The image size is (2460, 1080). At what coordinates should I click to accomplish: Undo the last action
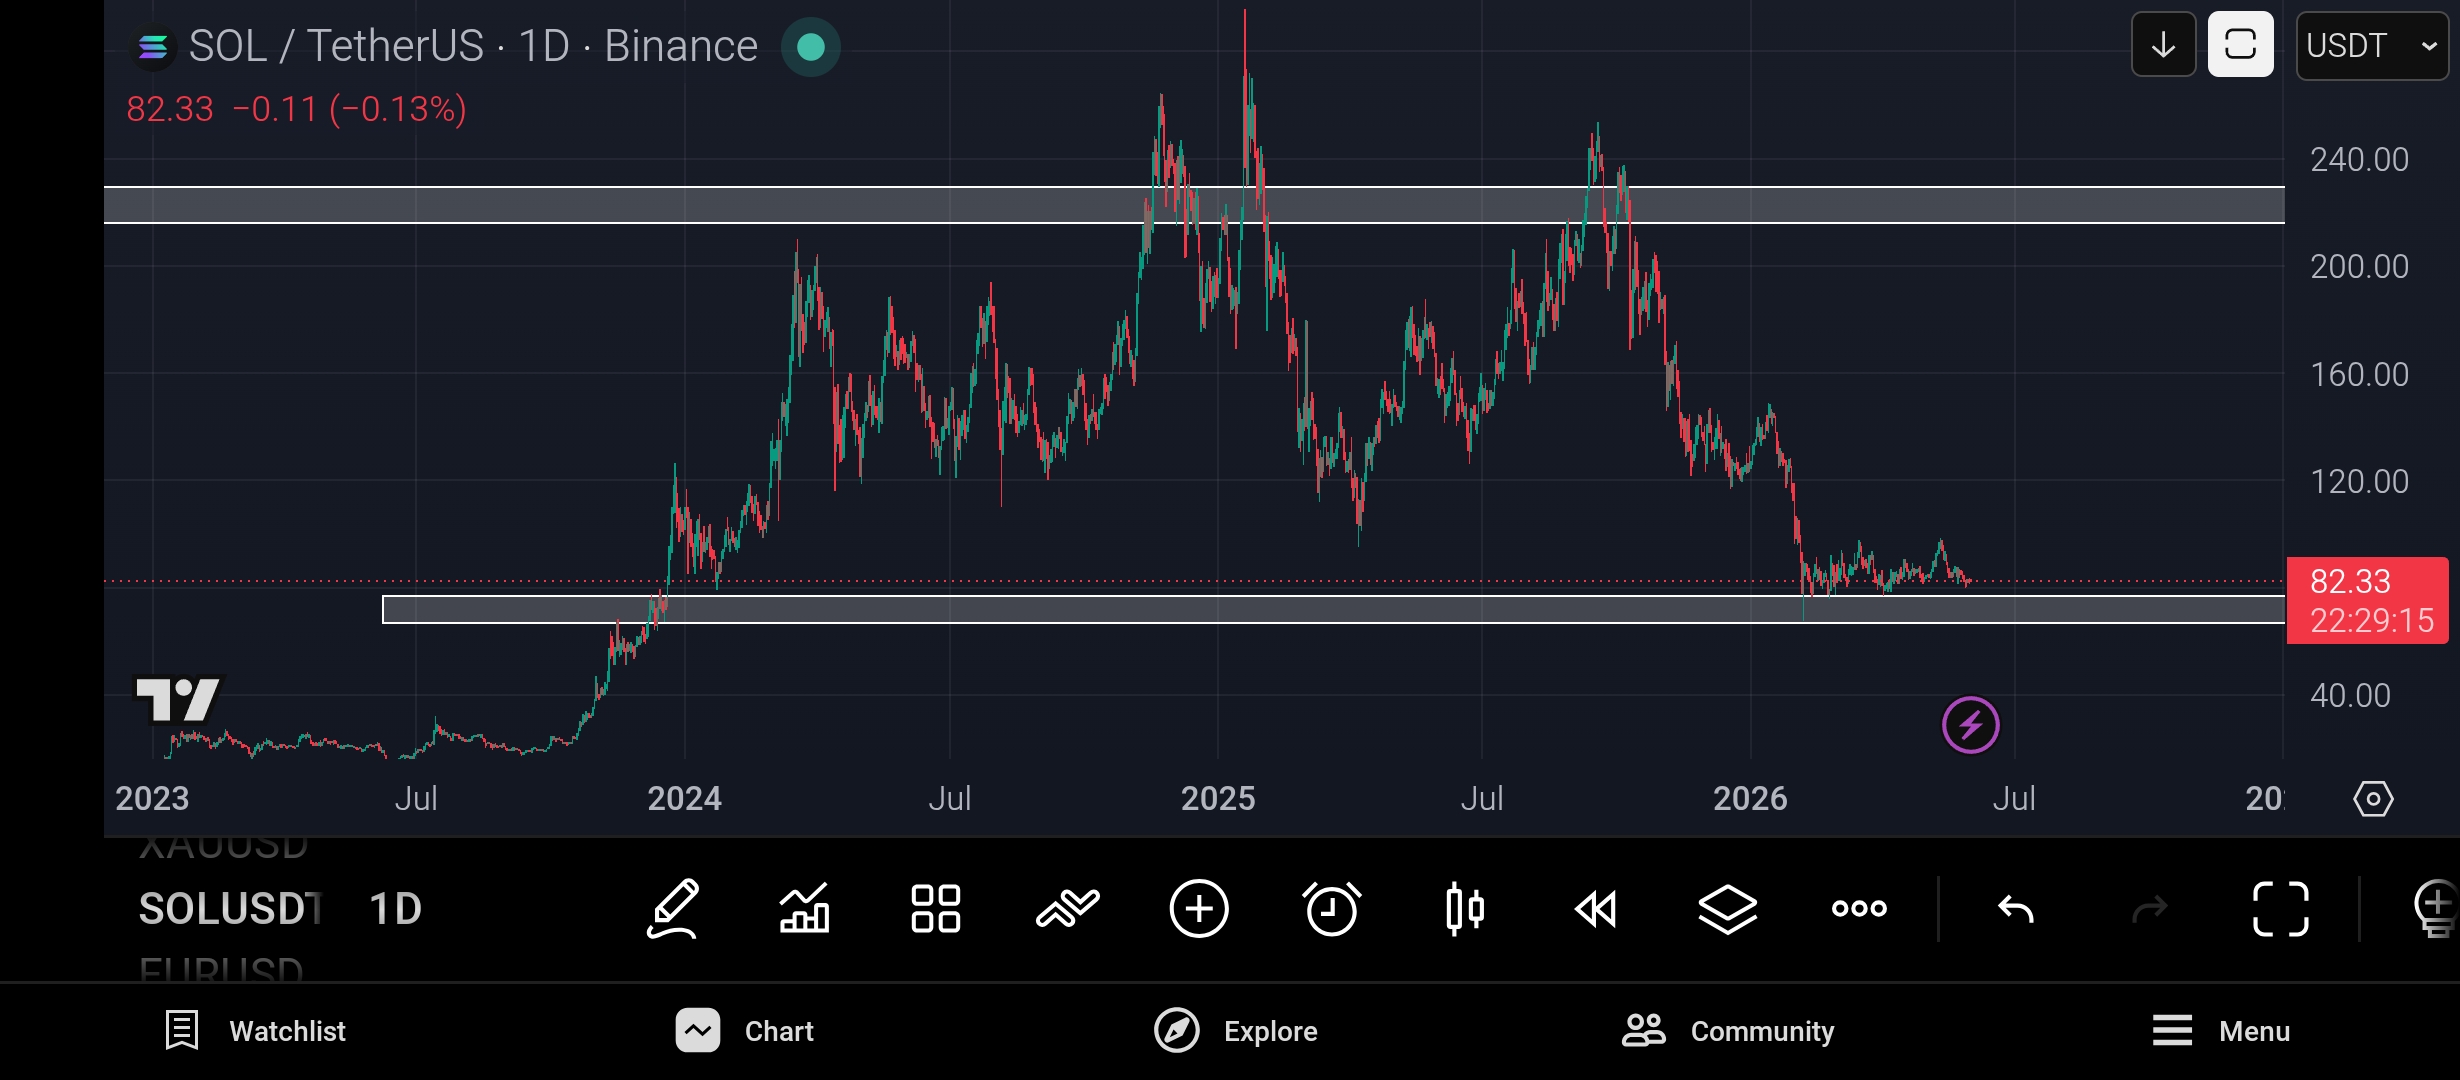tap(2016, 909)
